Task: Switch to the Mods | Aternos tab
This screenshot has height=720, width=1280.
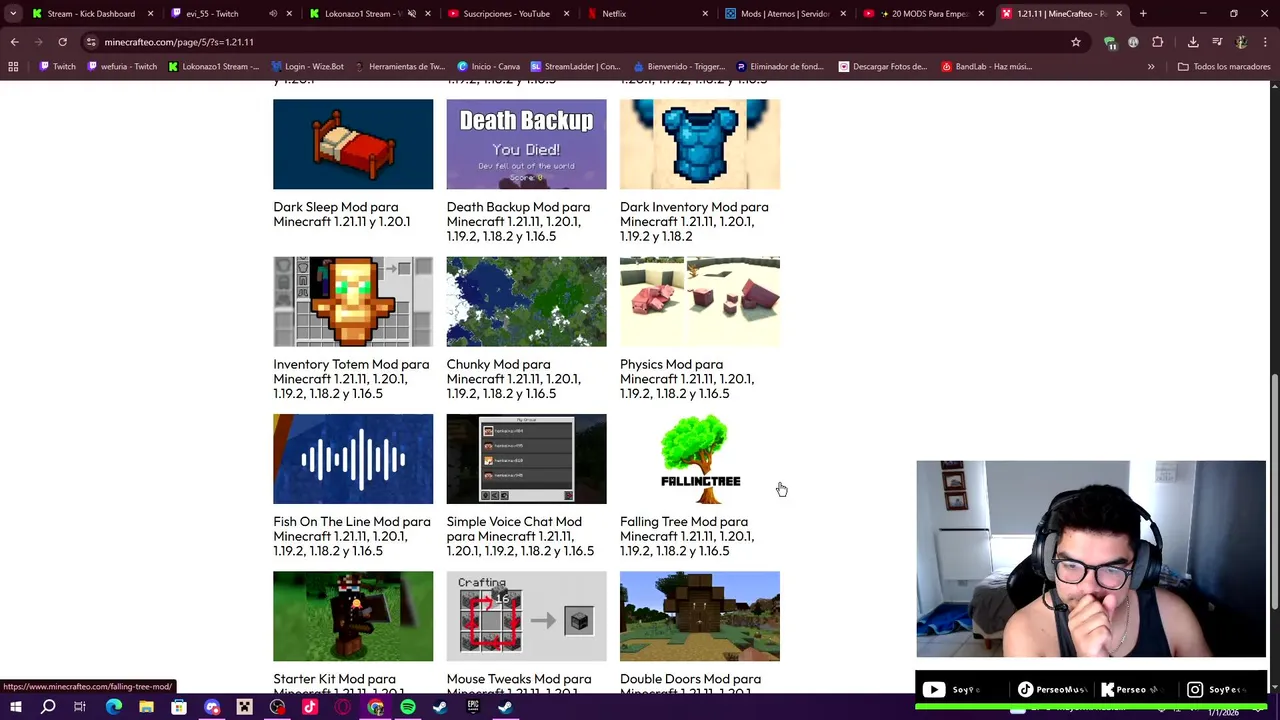Action: (x=785, y=14)
